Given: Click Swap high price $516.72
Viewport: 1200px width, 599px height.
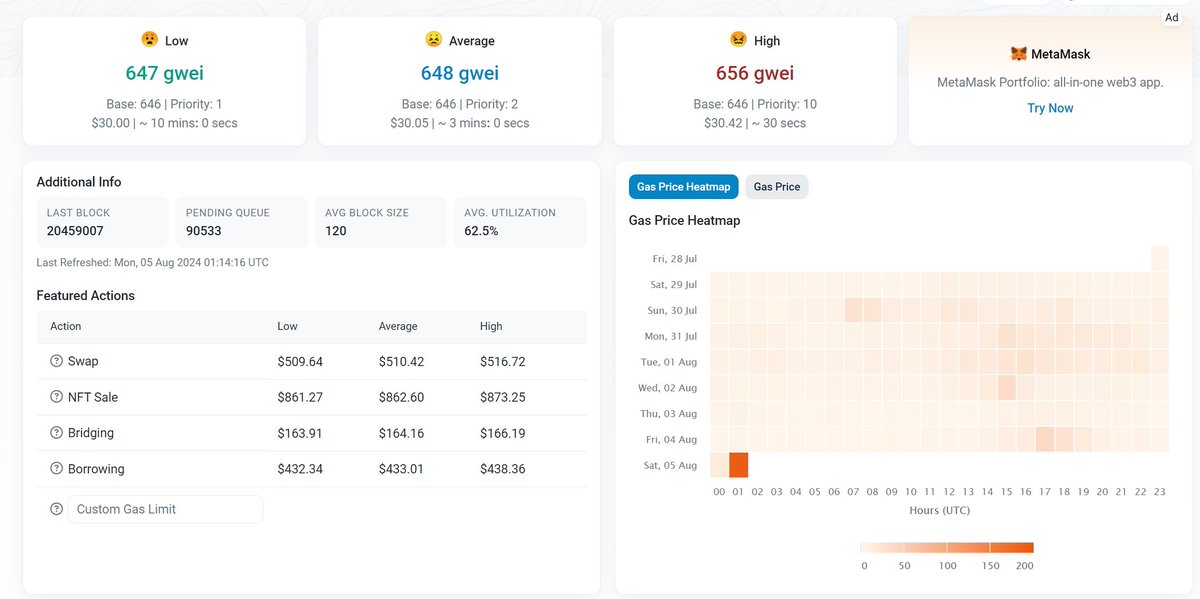Looking at the screenshot, I should (502, 361).
